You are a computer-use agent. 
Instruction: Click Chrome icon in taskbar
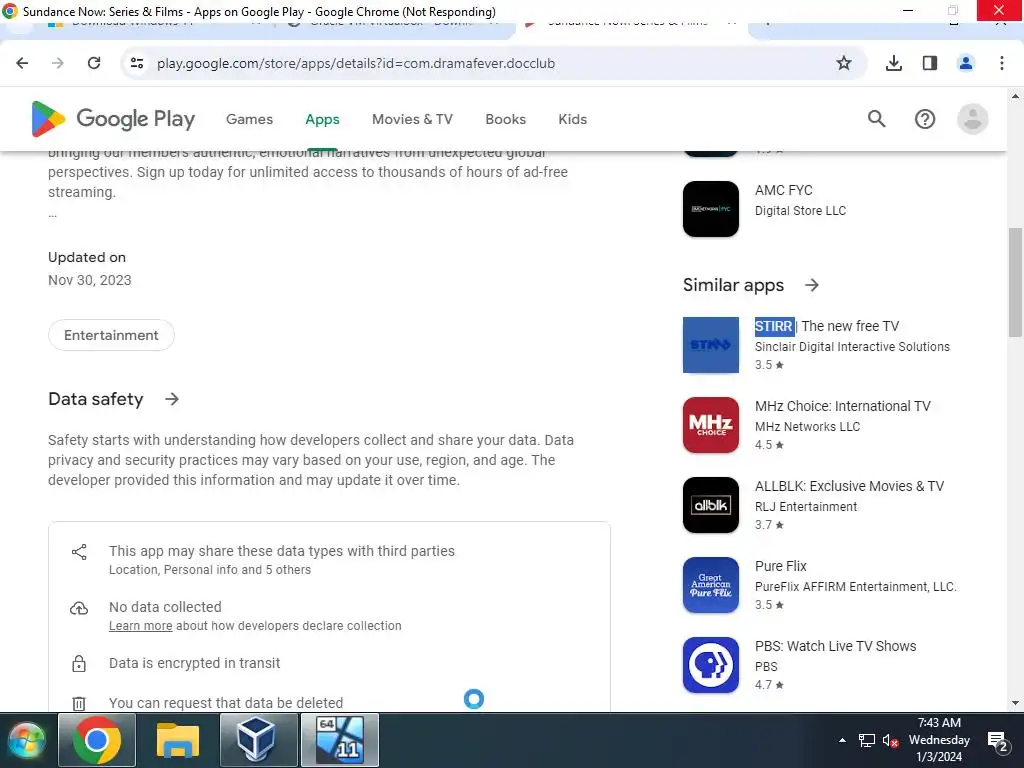pos(97,740)
